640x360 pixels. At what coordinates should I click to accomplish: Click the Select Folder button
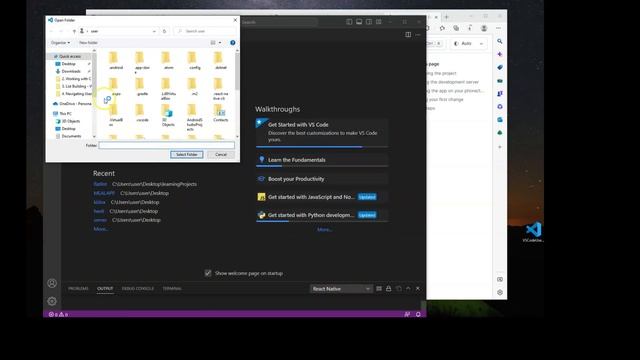pos(187,154)
